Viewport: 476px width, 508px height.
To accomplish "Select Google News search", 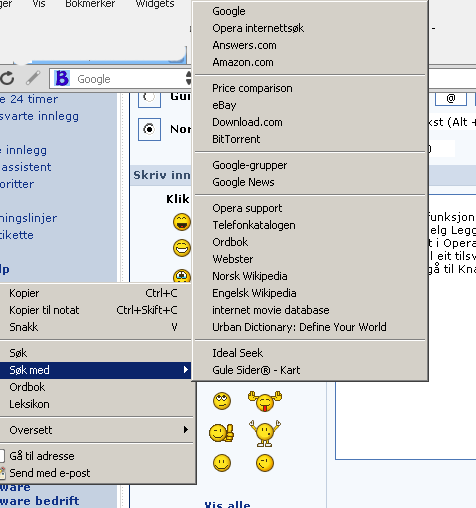I will pyautogui.click(x=310, y=182).
